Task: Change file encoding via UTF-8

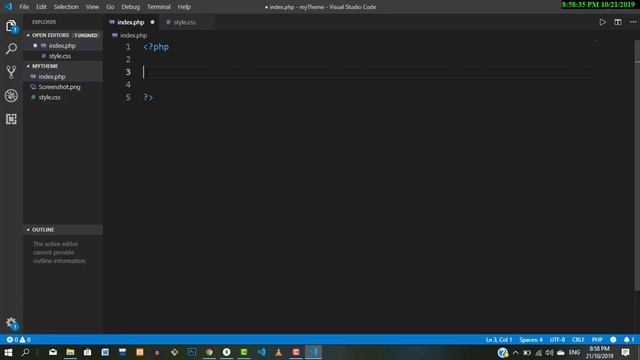Action: click(x=557, y=340)
